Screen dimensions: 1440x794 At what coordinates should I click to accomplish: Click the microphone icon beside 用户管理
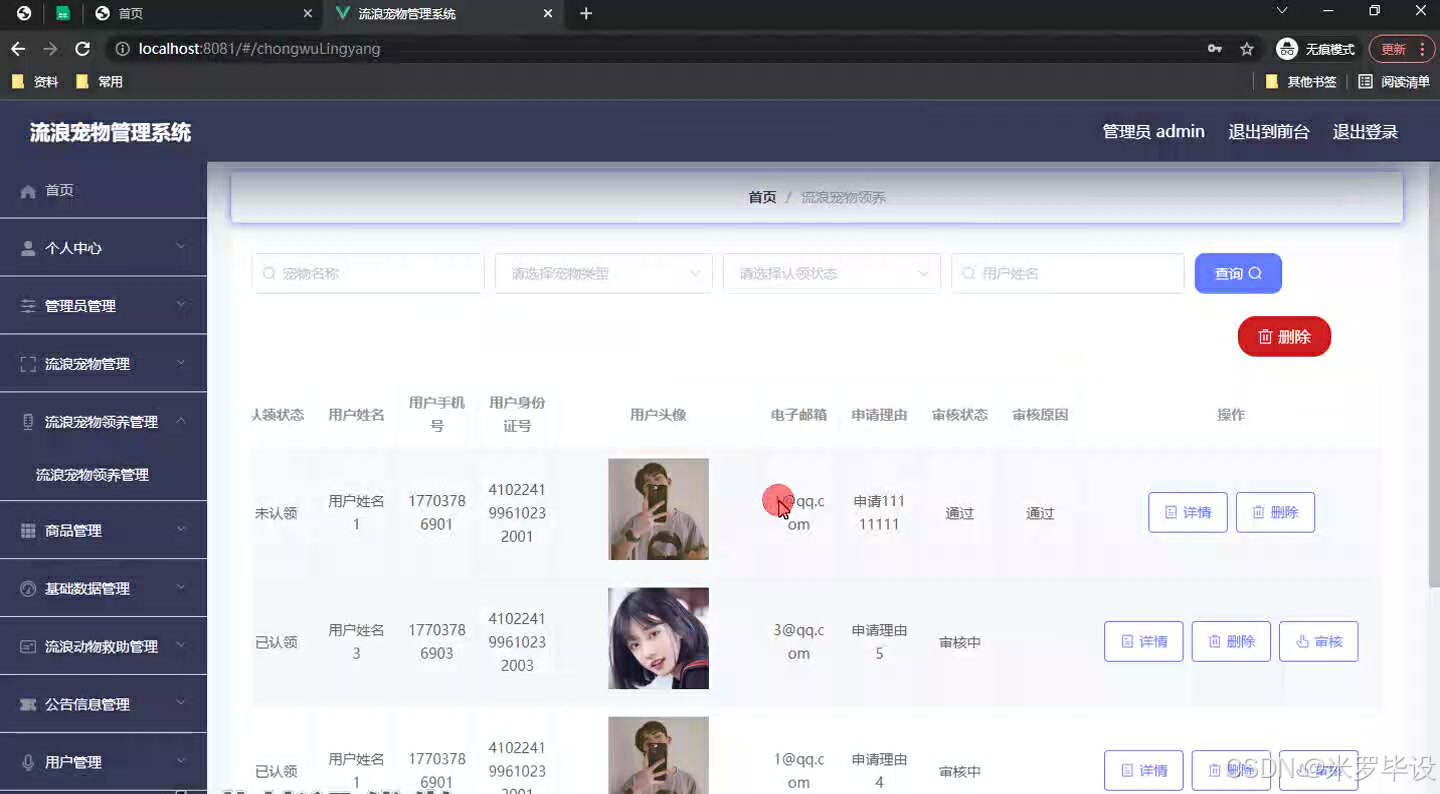[28, 762]
